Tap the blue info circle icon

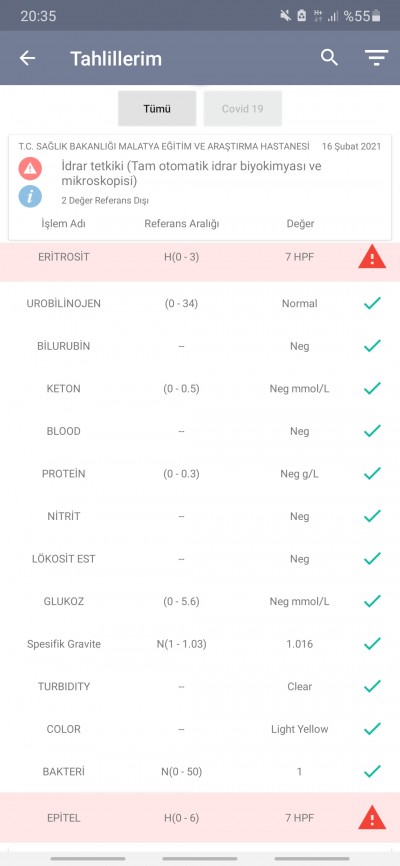30,196
